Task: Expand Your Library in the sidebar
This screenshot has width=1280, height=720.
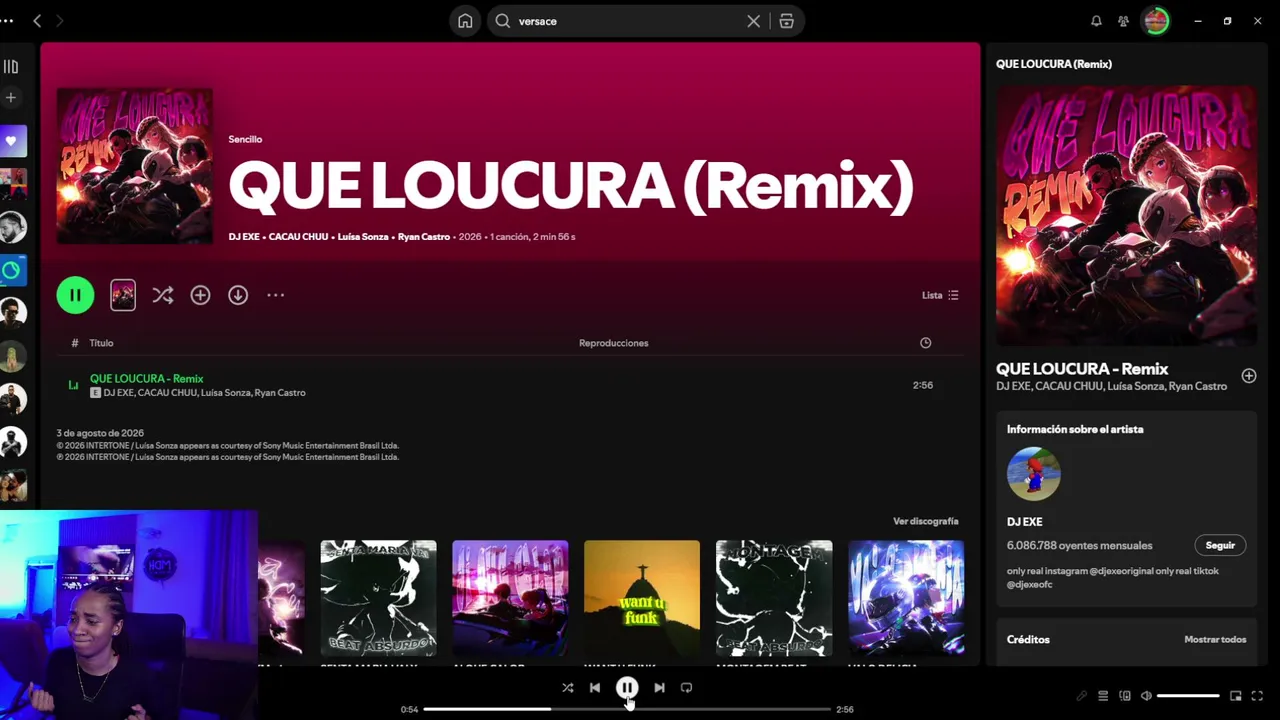Action: pyautogui.click(x=11, y=67)
